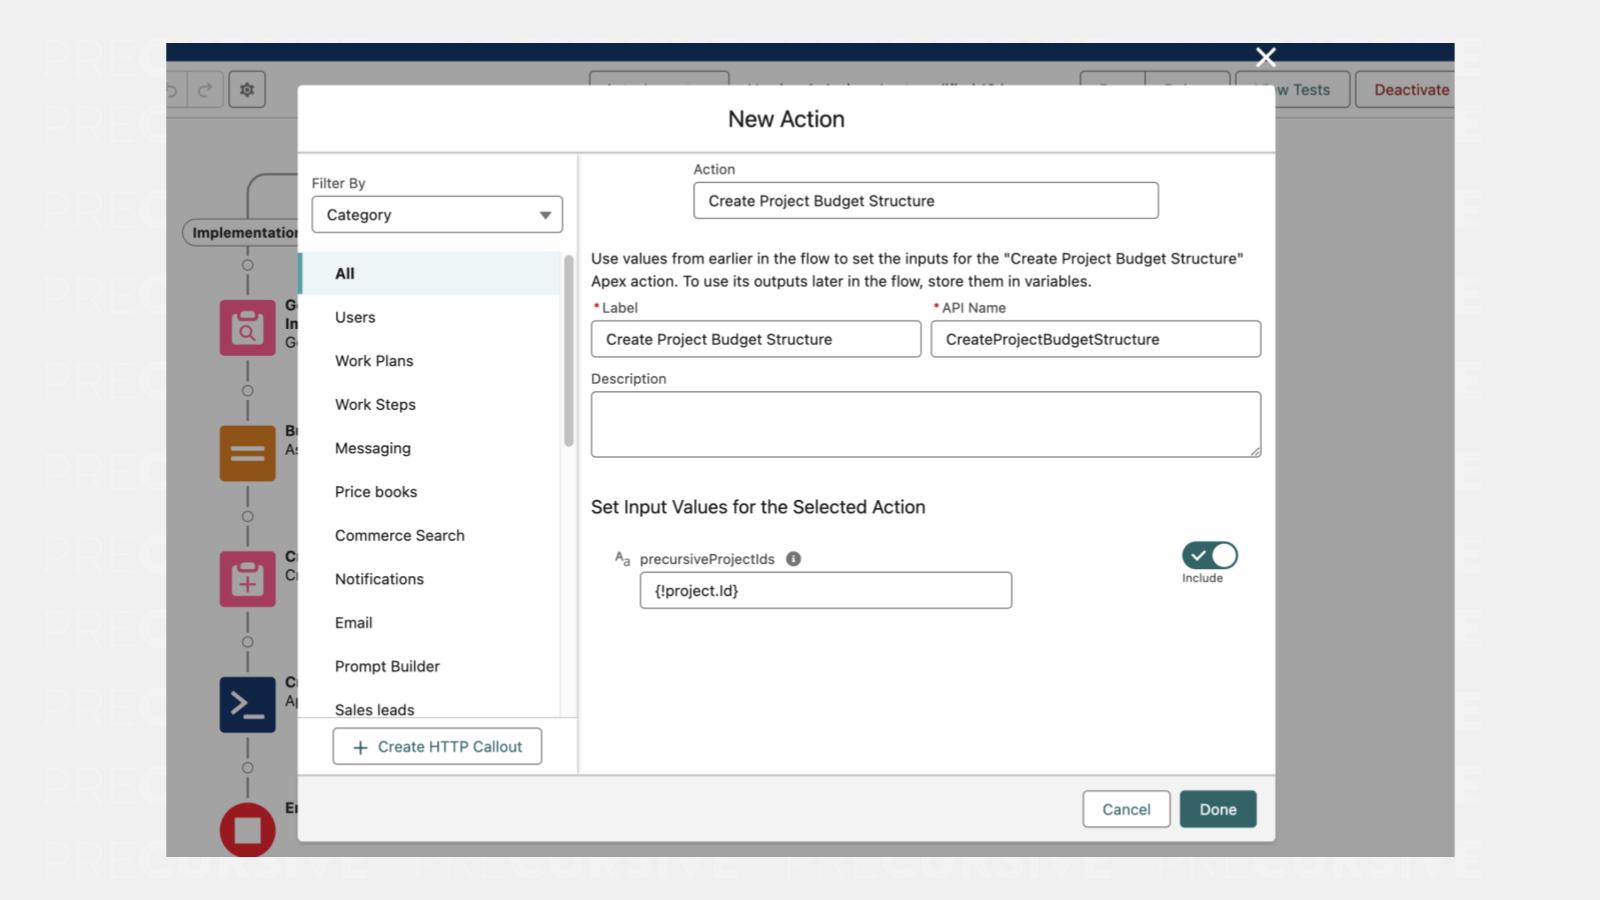Click Create HTTP Callout button
This screenshot has height=900, width=1600.
437,747
